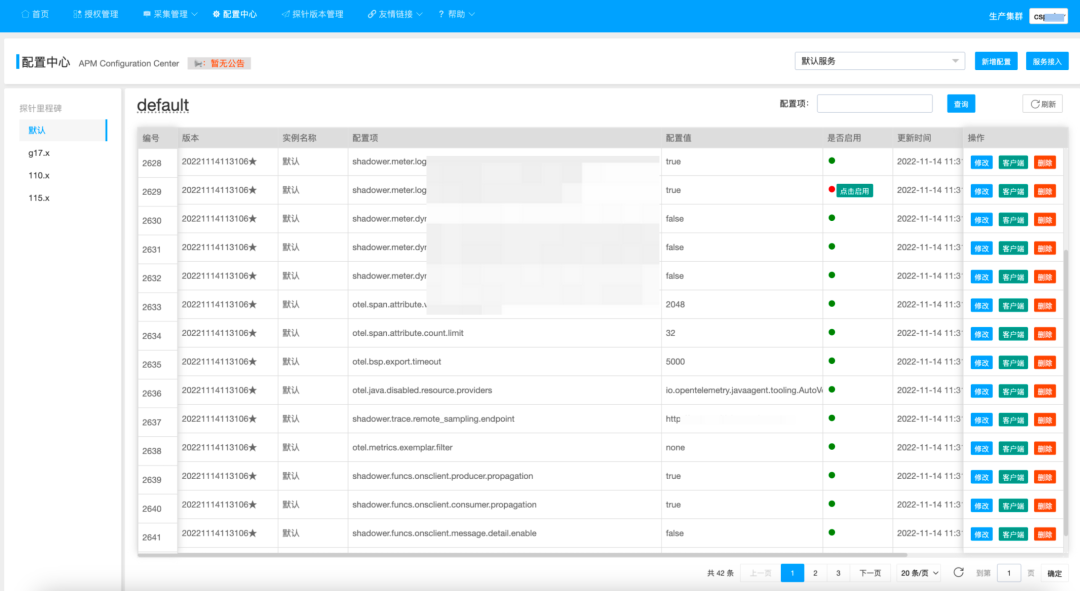Image resolution: width=1080 pixels, height=591 pixels.
Task: Click 删除 for row 2638
Action: [1045, 448]
